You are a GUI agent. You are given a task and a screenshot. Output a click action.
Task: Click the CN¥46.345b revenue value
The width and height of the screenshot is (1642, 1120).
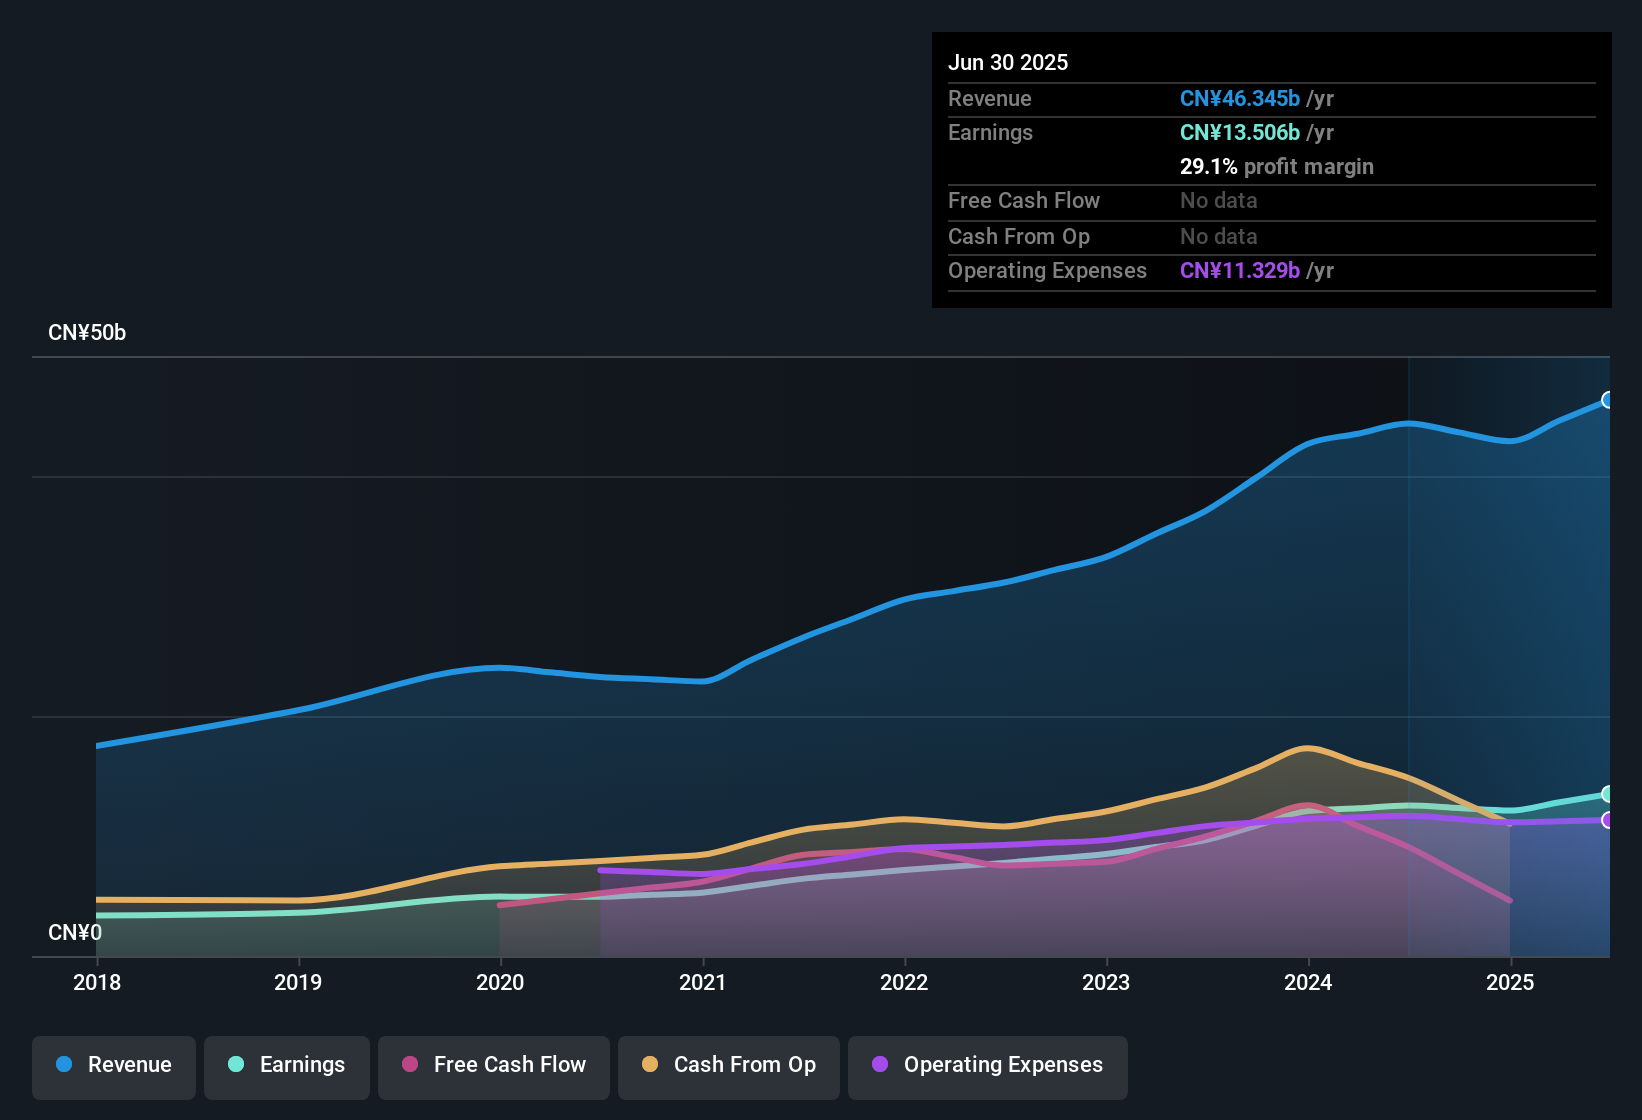click(x=1240, y=98)
